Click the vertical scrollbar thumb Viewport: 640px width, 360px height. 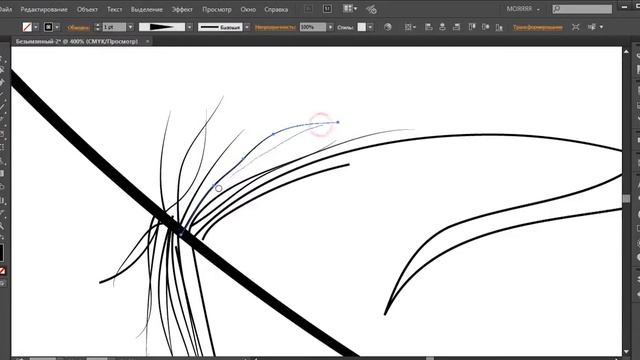626,198
